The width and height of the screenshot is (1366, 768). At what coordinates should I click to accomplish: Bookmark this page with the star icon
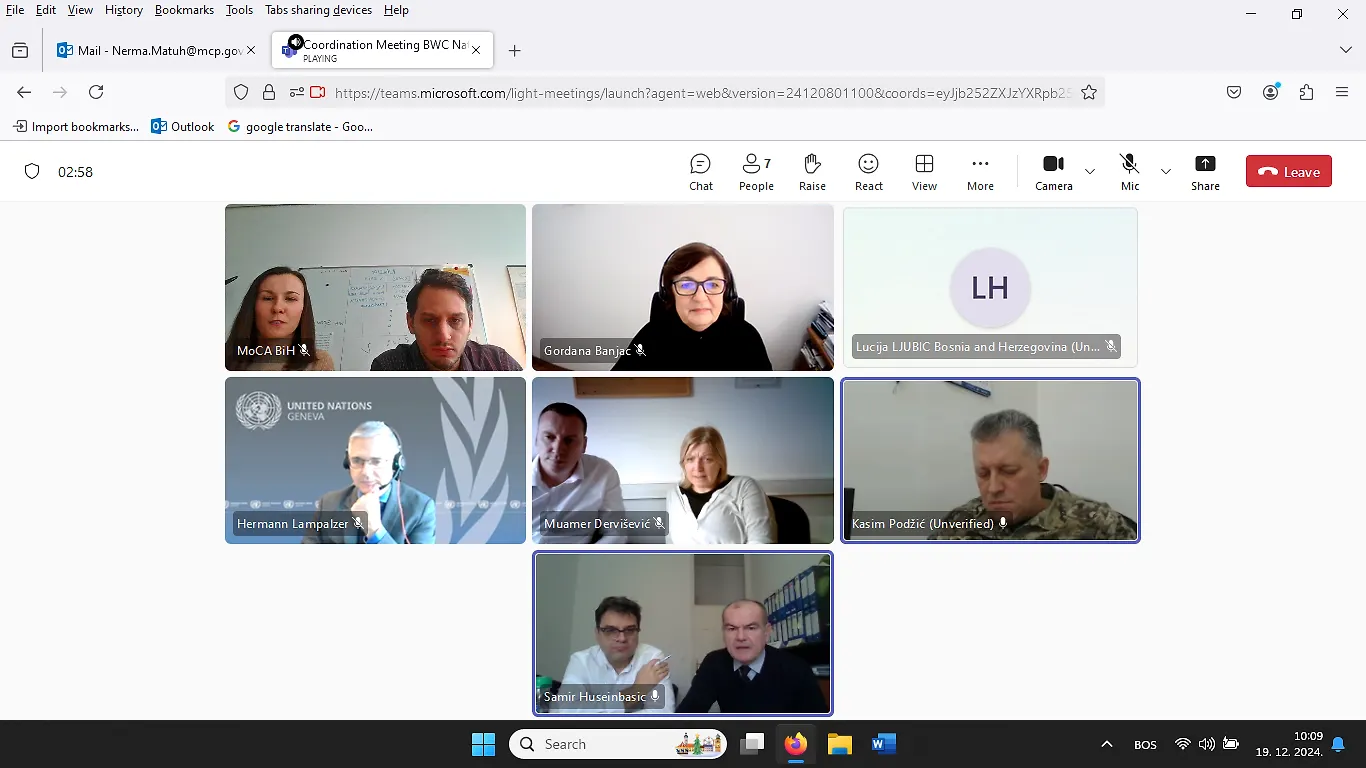tap(1089, 92)
